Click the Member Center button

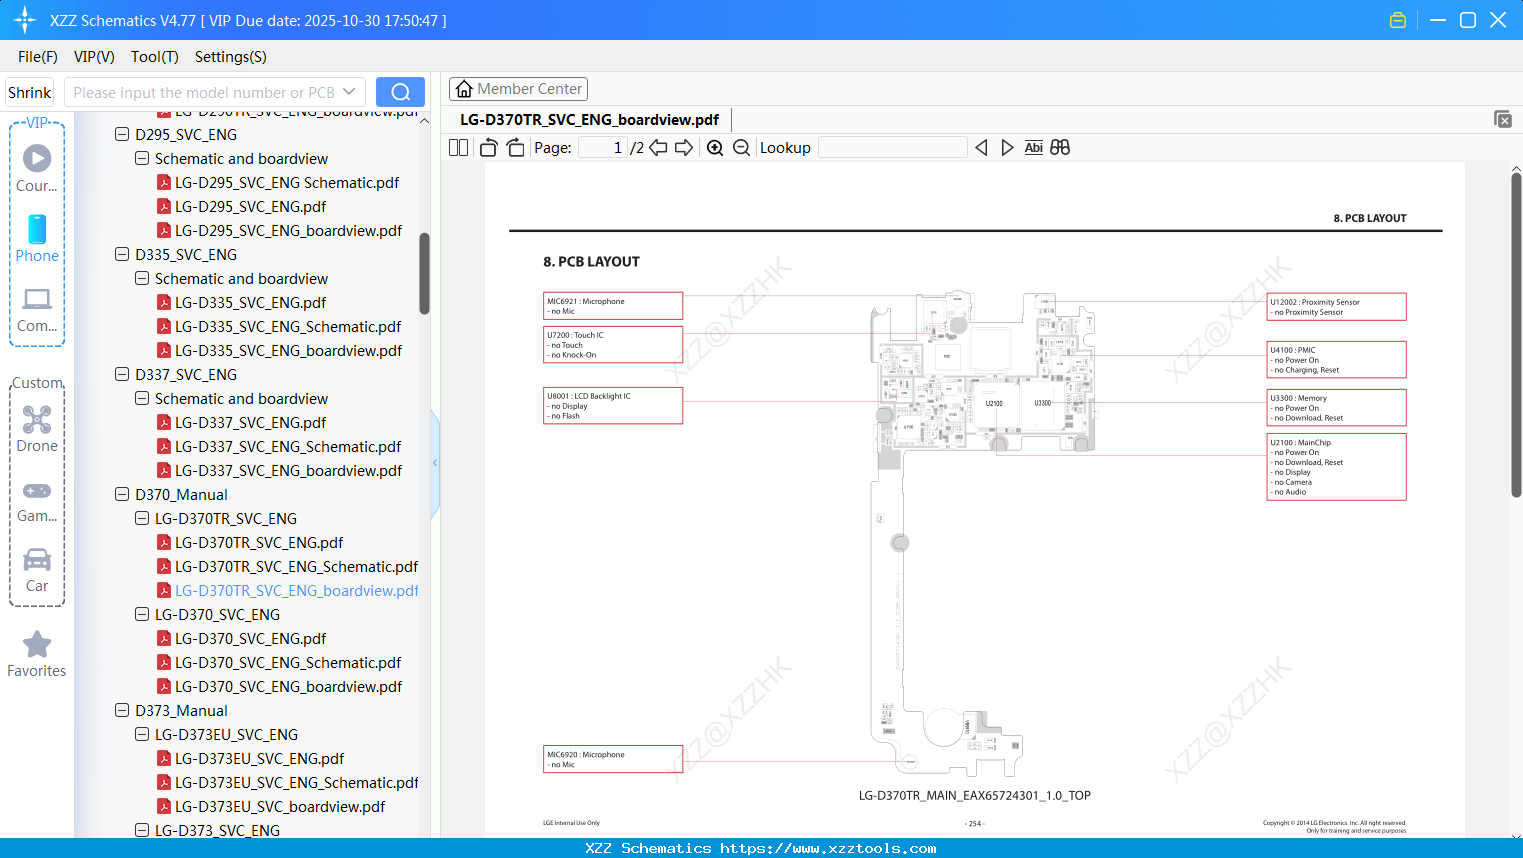[518, 88]
